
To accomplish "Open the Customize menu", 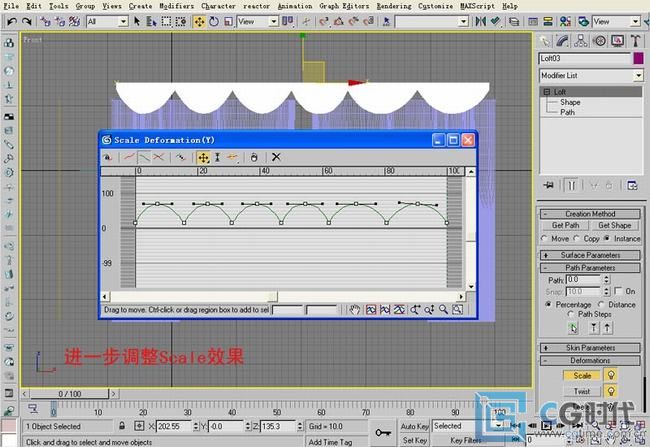I will click(435, 6).
